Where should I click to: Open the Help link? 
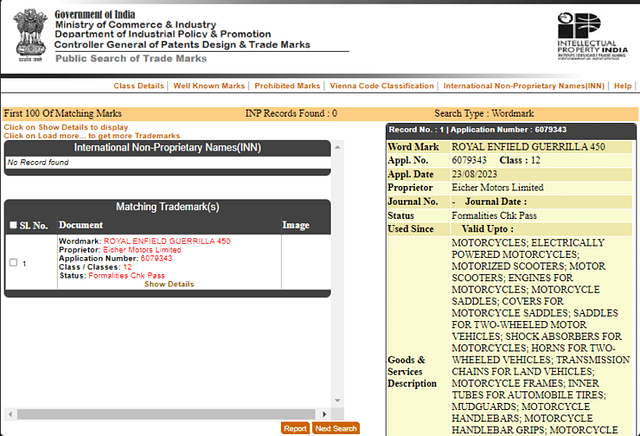(622, 86)
